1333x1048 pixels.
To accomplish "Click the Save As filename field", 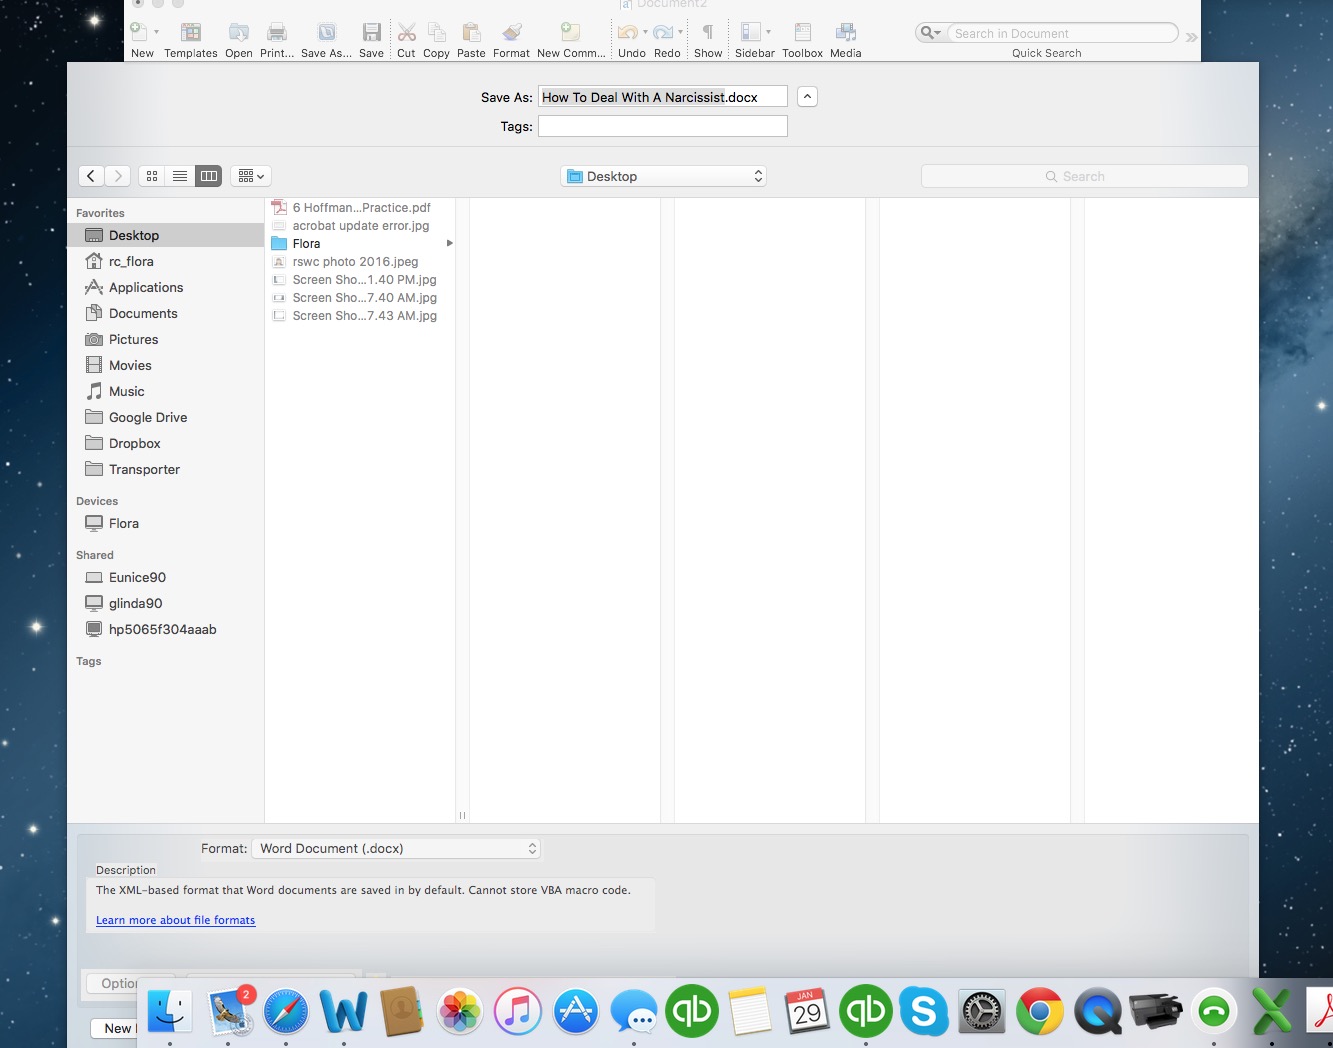I will point(663,97).
